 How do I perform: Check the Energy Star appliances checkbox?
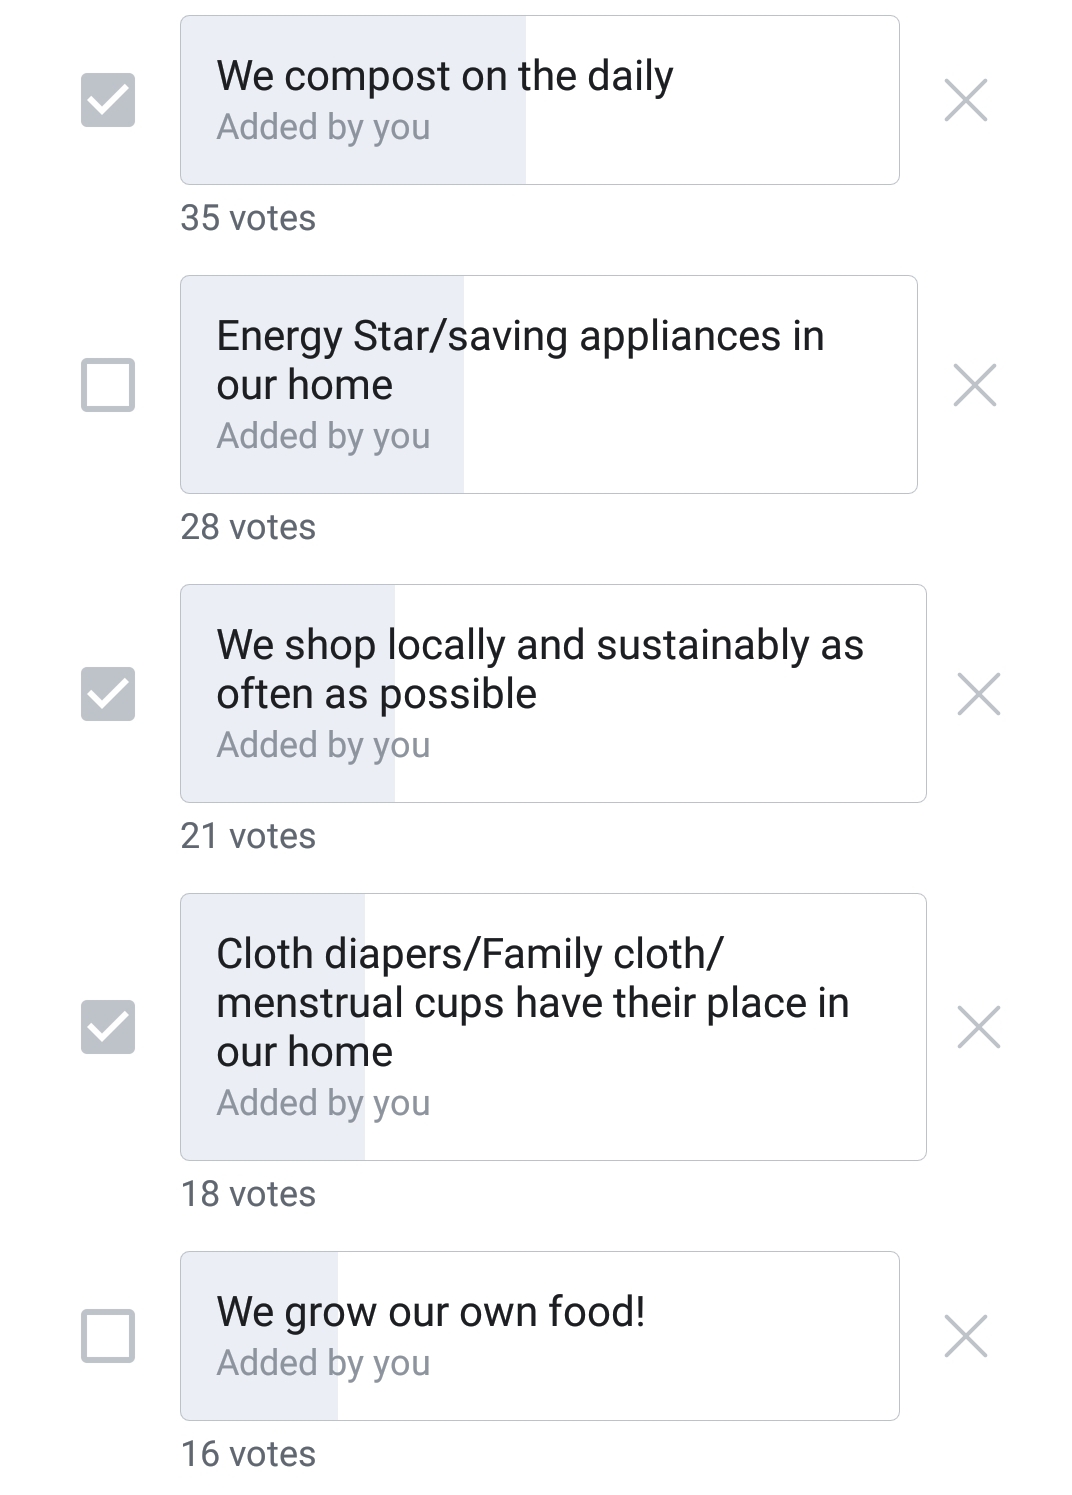pos(108,385)
